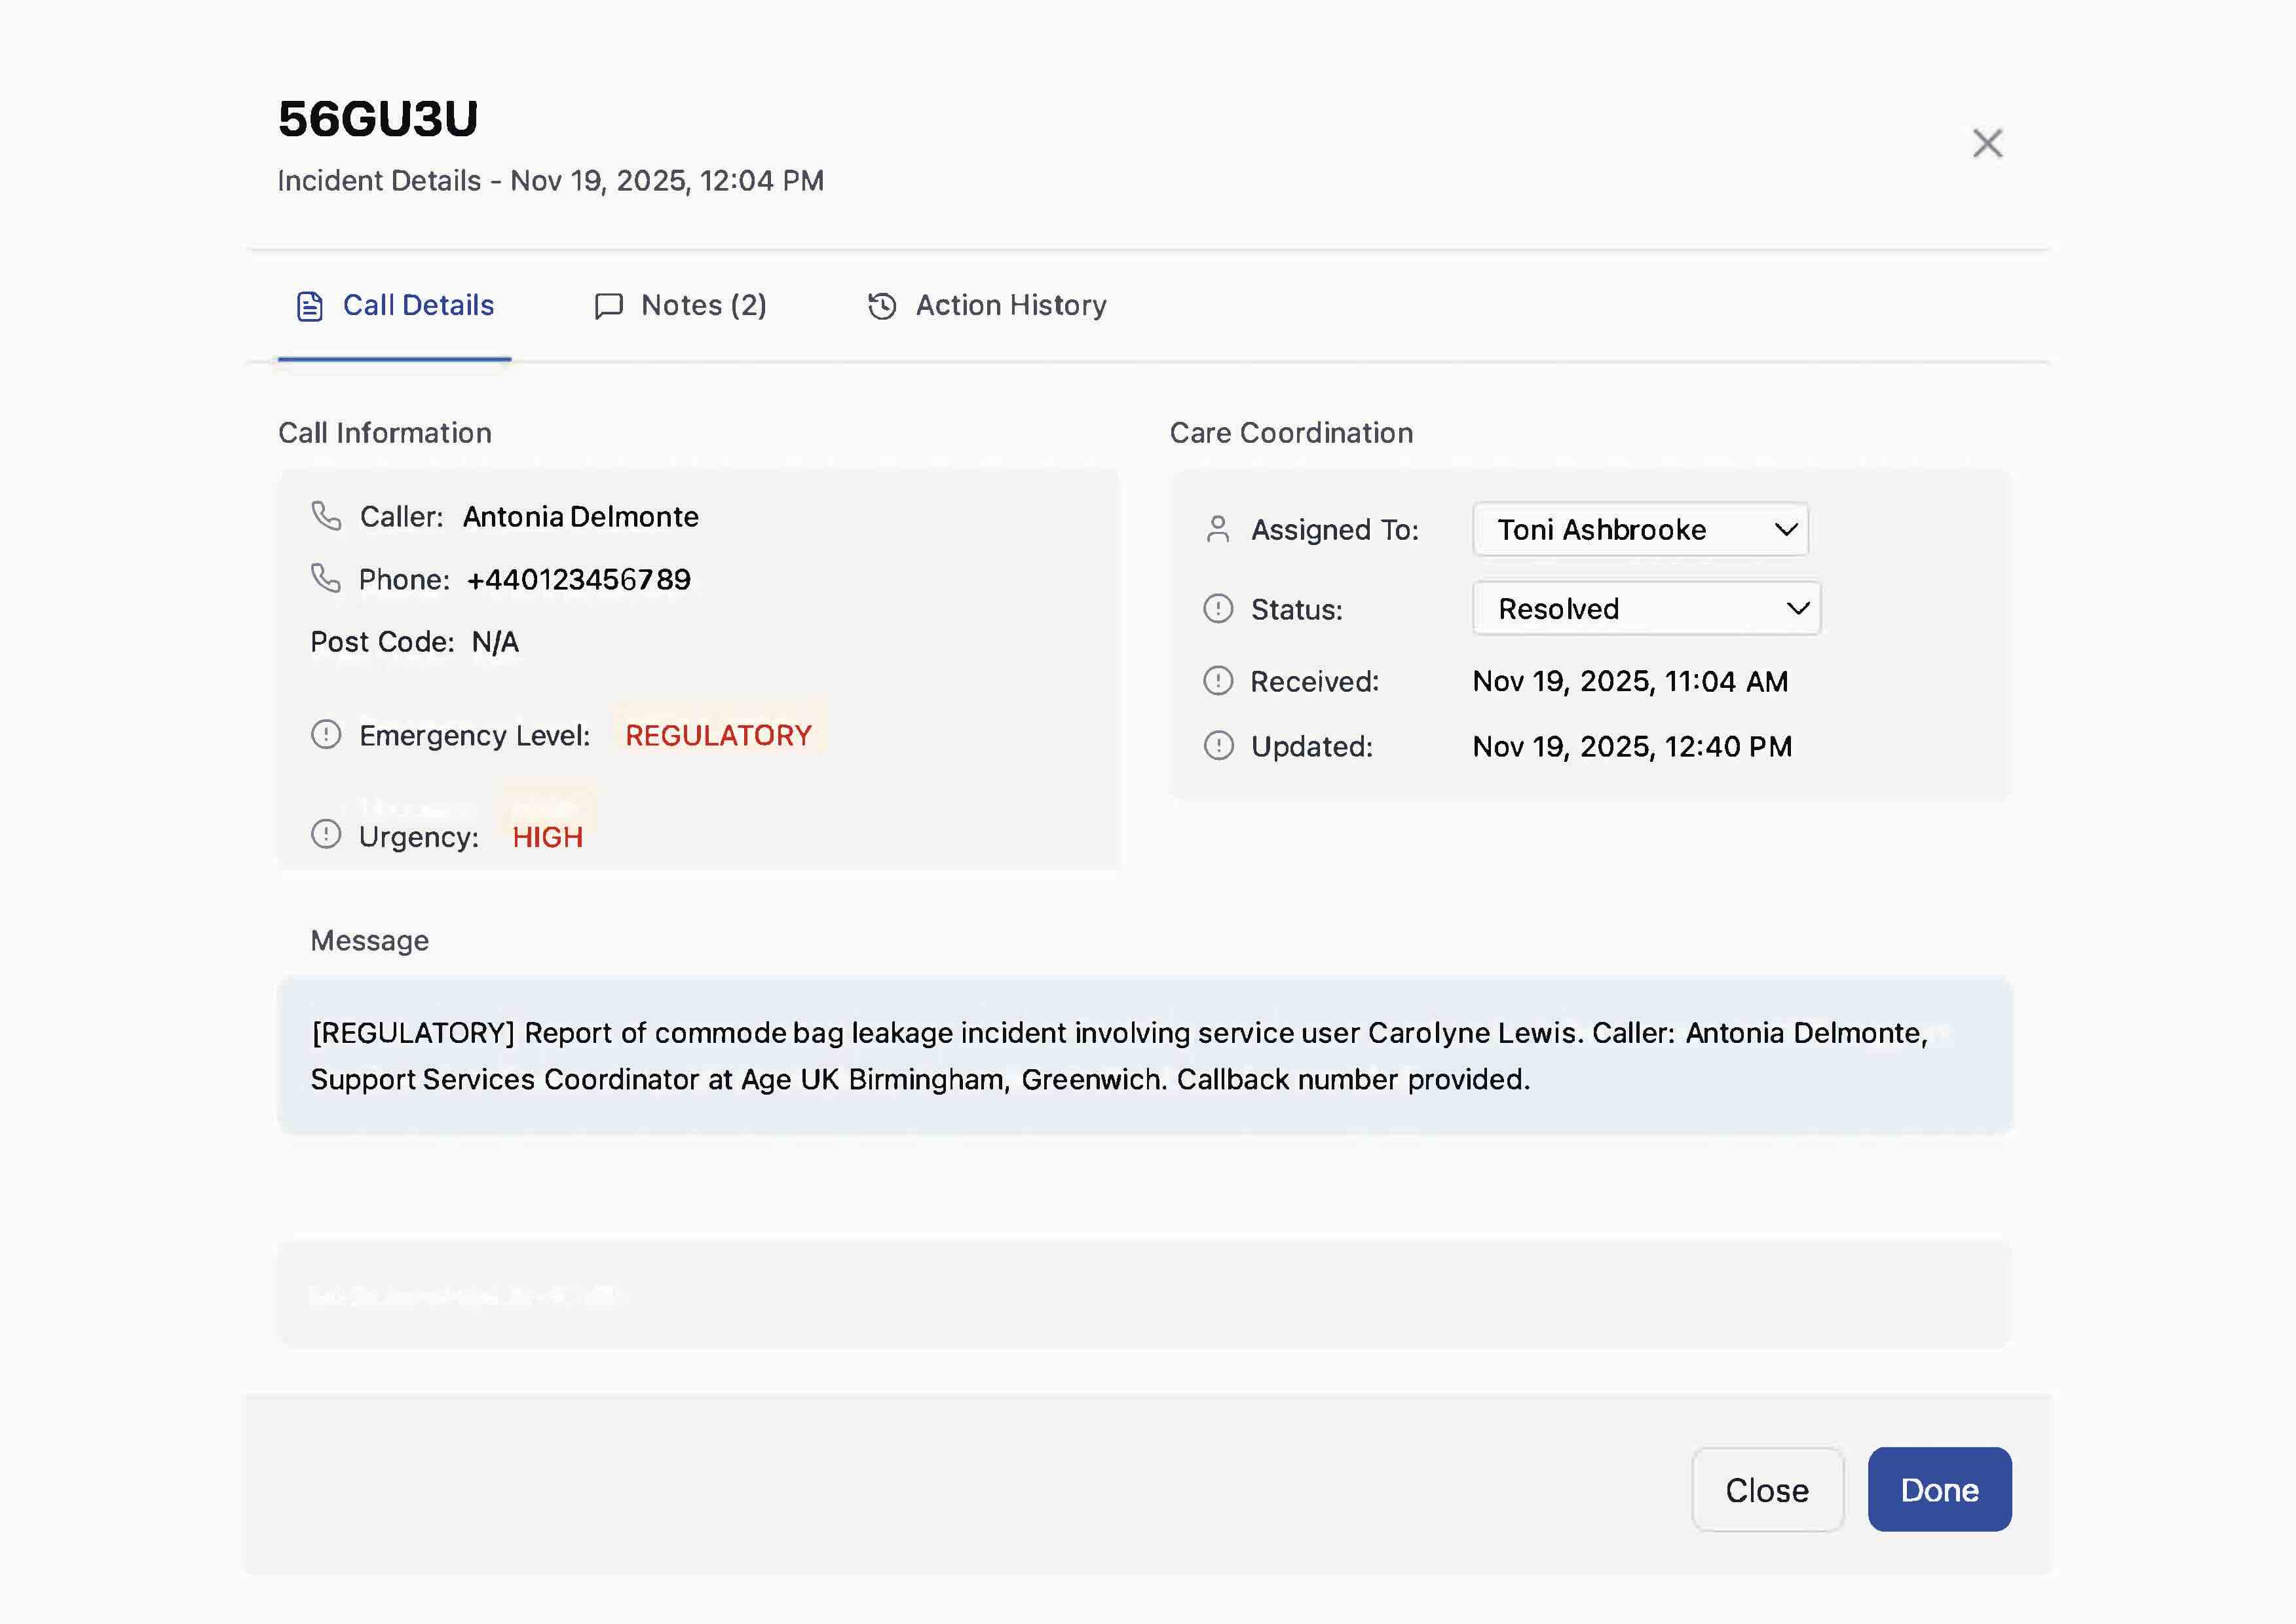Switch to the Notes (2) tab
2296x1624 pixels.
pos(681,305)
